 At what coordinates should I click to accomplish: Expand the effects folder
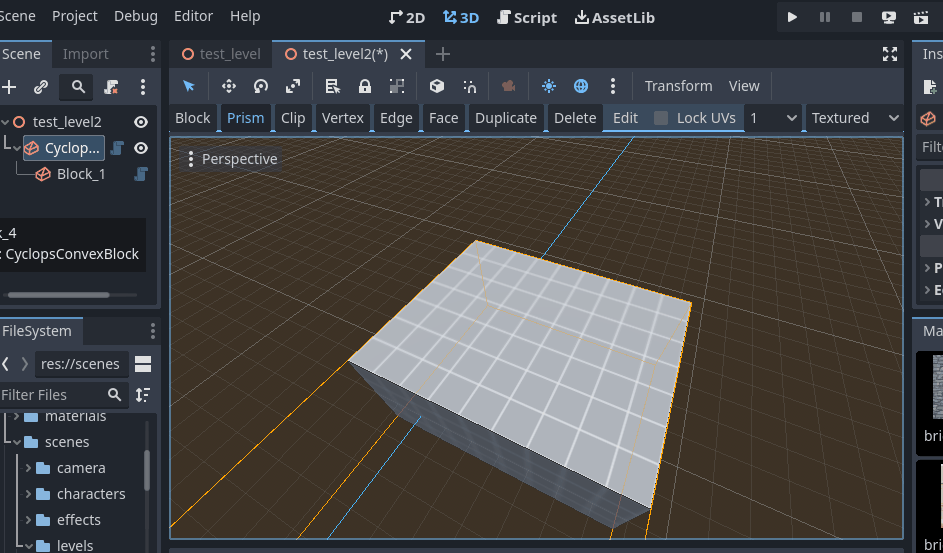pos(28,520)
